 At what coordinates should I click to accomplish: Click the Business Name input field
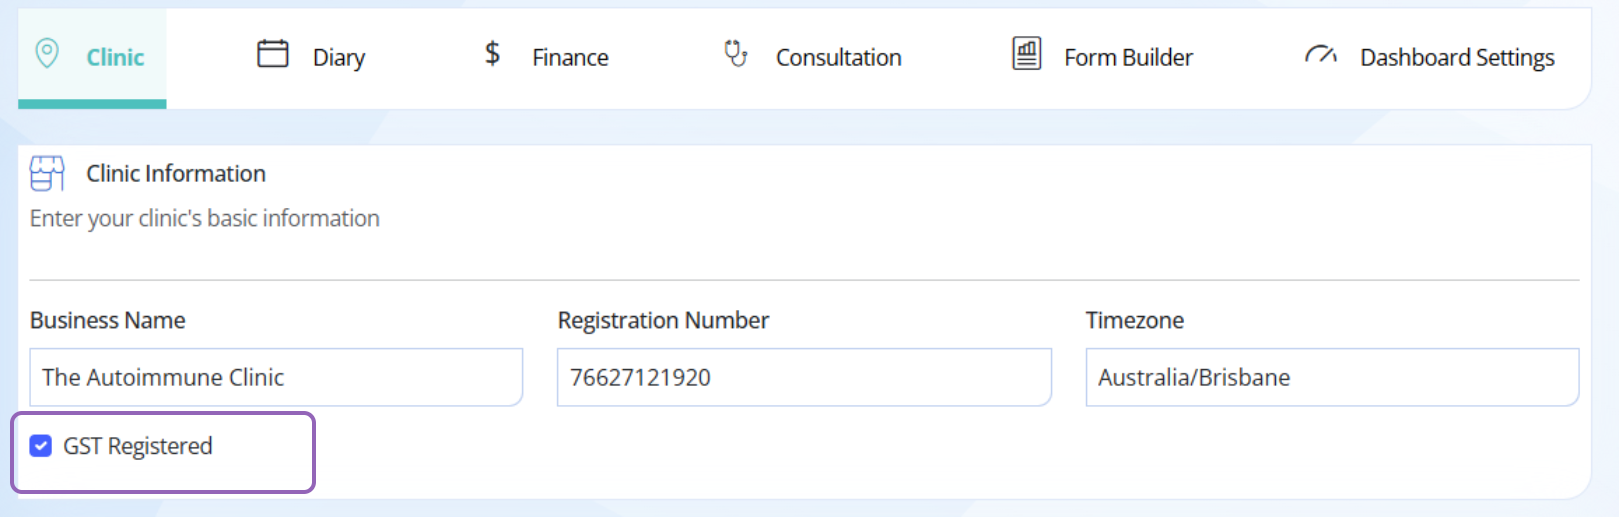click(276, 377)
